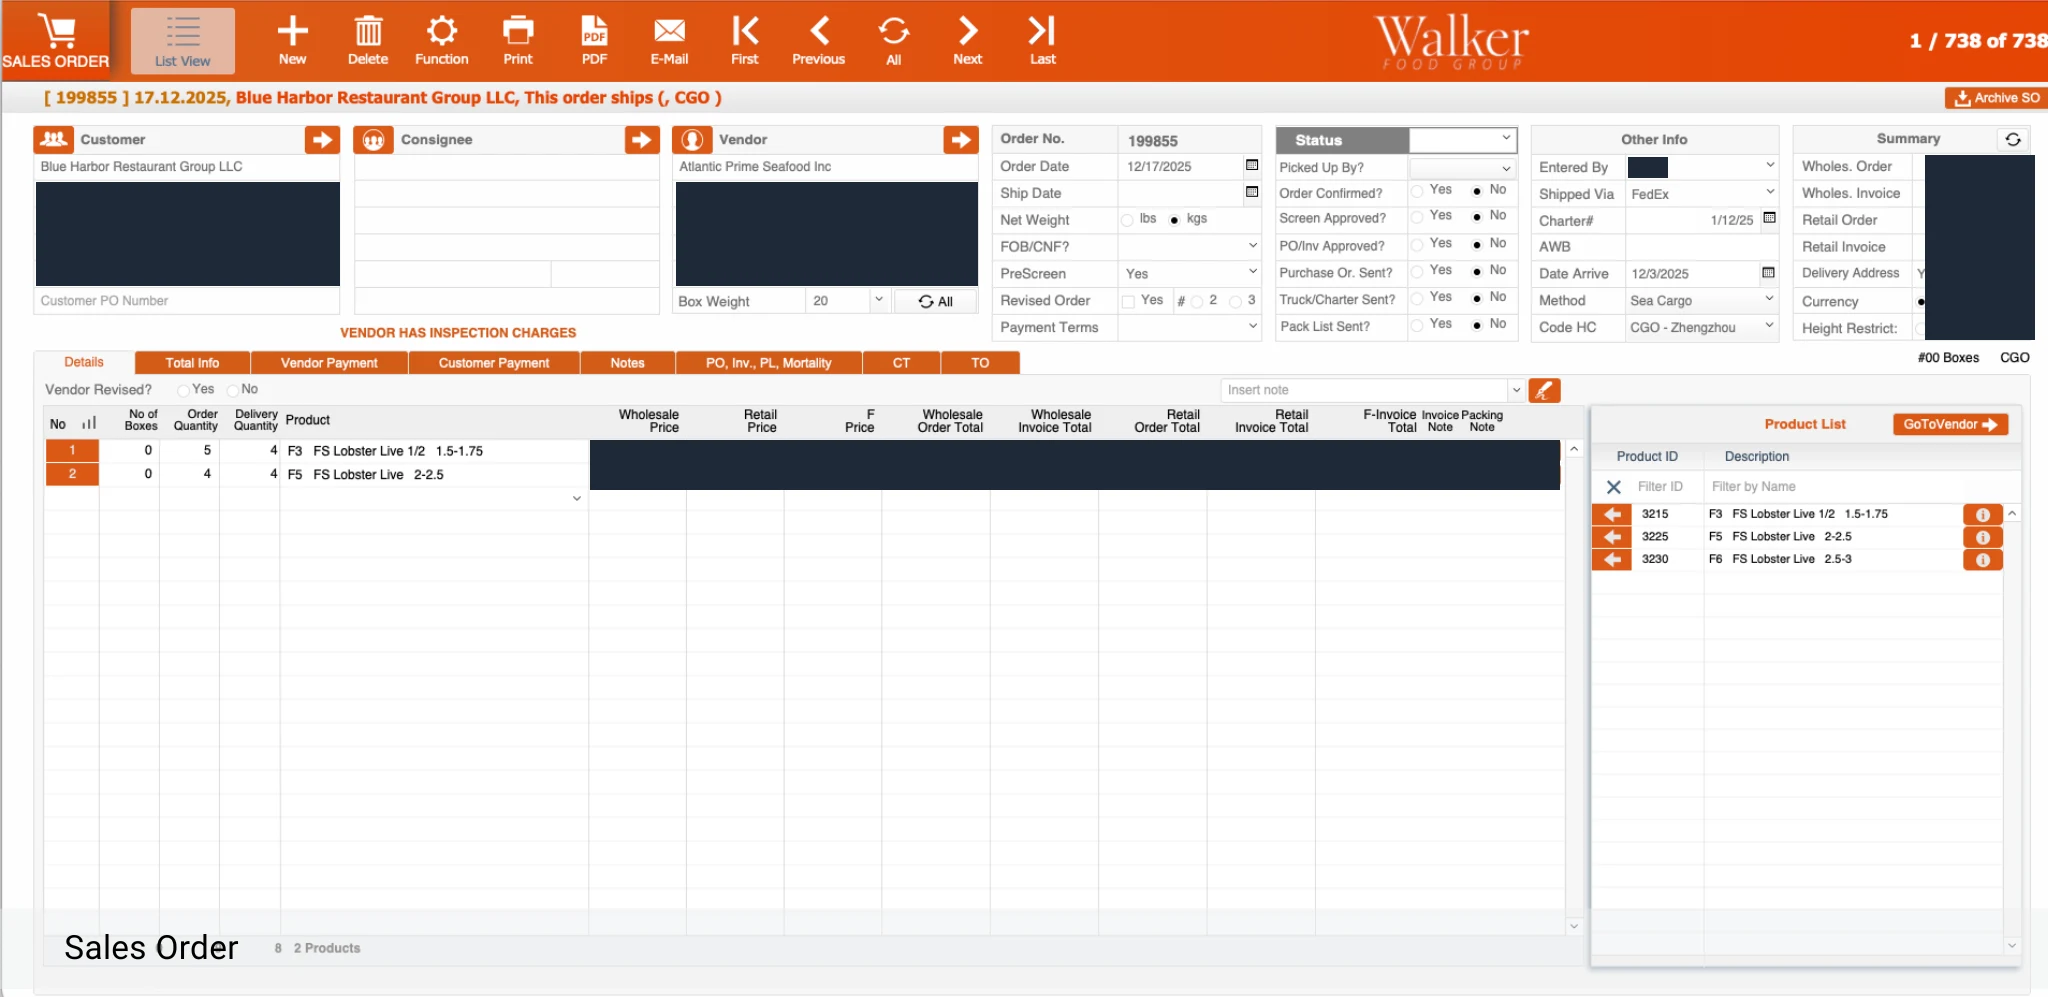Open List View
This screenshot has height=997, width=2048.
tap(183, 41)
